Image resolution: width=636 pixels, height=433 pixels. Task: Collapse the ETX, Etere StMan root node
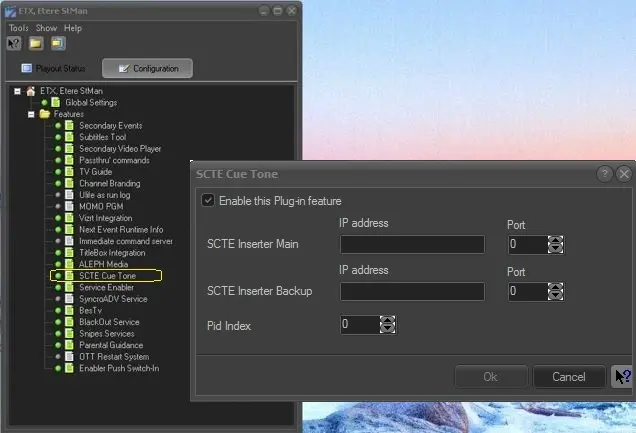point(17,91)
